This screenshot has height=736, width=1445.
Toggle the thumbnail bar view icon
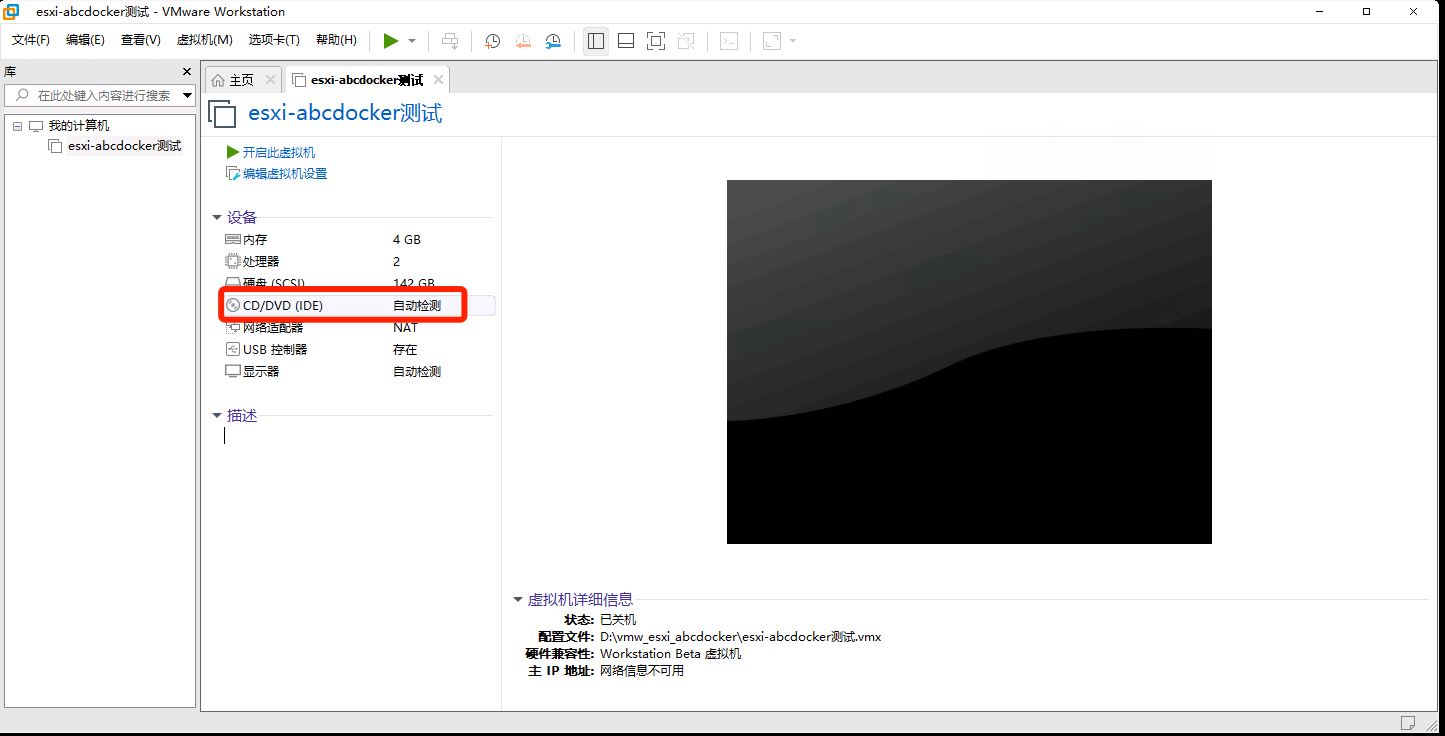[626, 41]
